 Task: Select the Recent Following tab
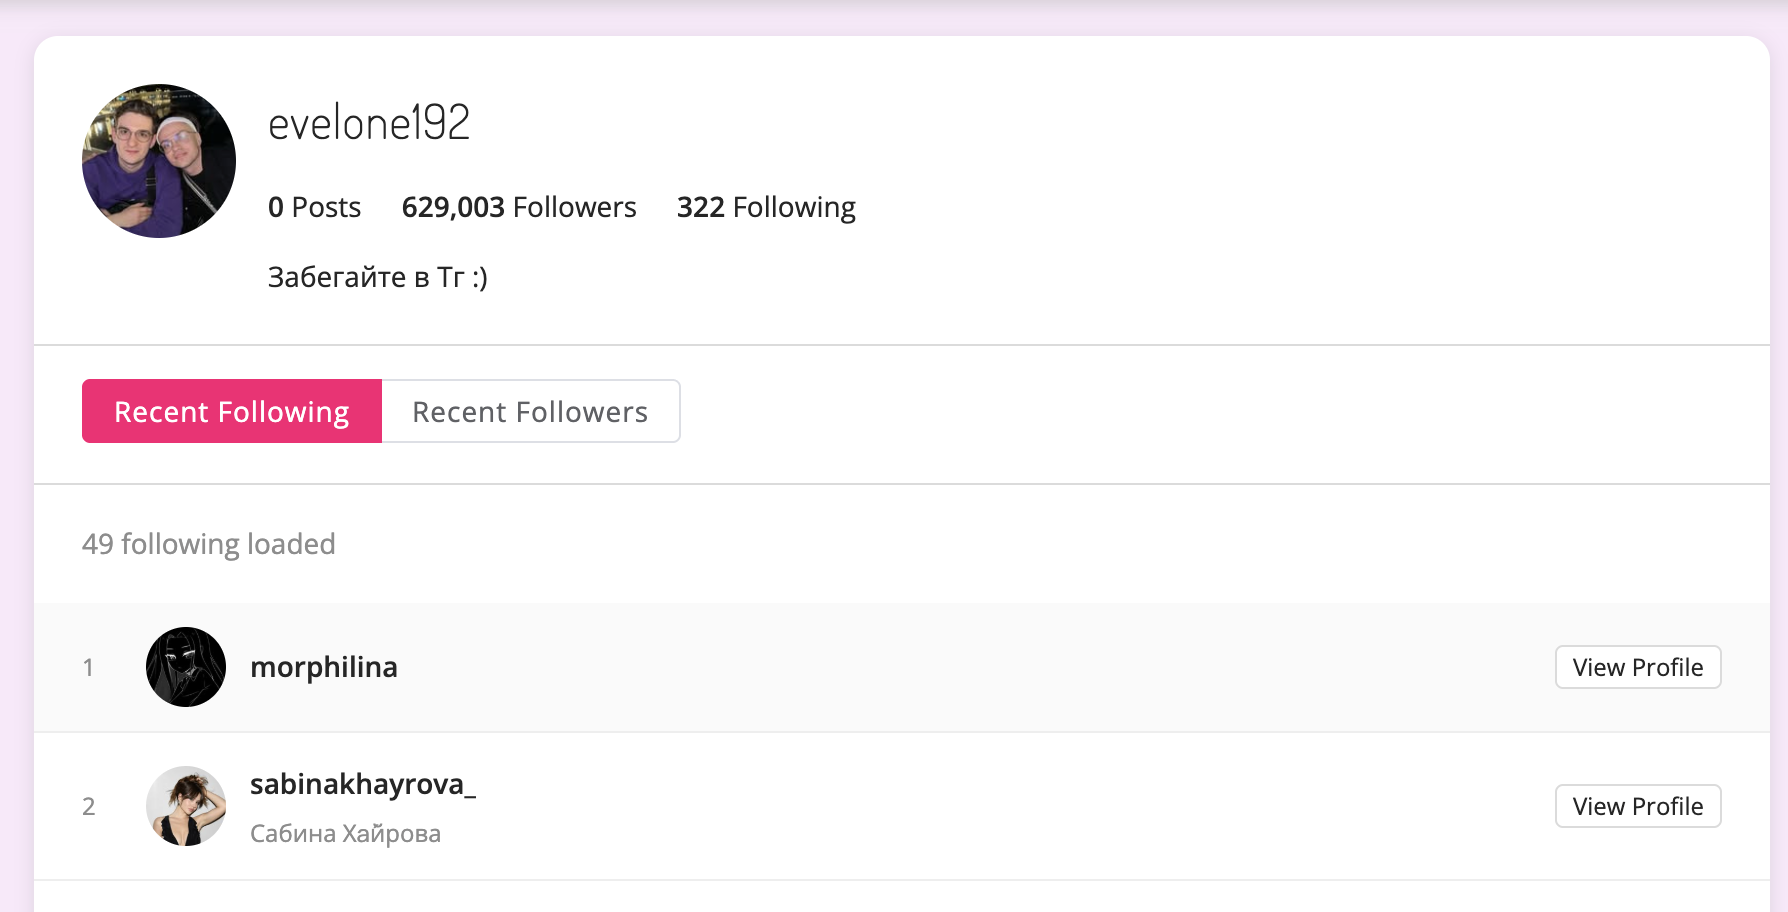(232, 411)
